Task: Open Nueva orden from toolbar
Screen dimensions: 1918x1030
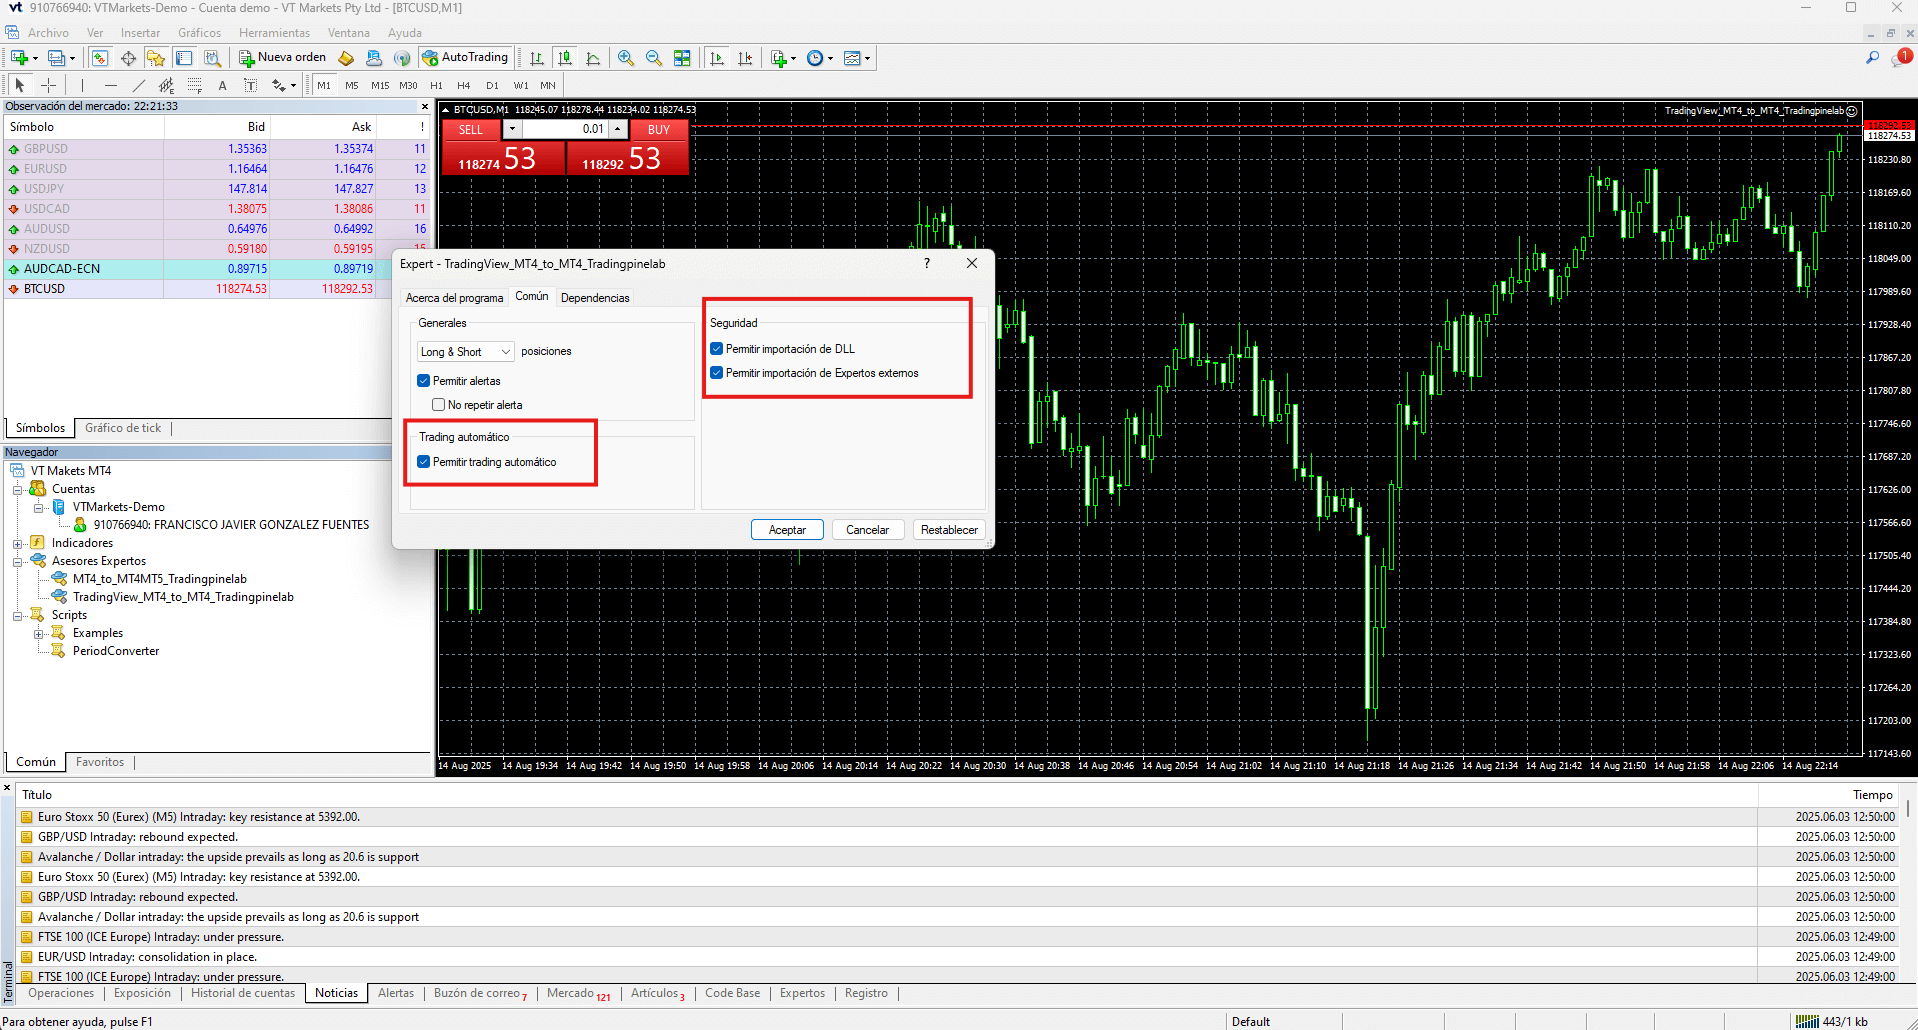Action: coord(283,58)
